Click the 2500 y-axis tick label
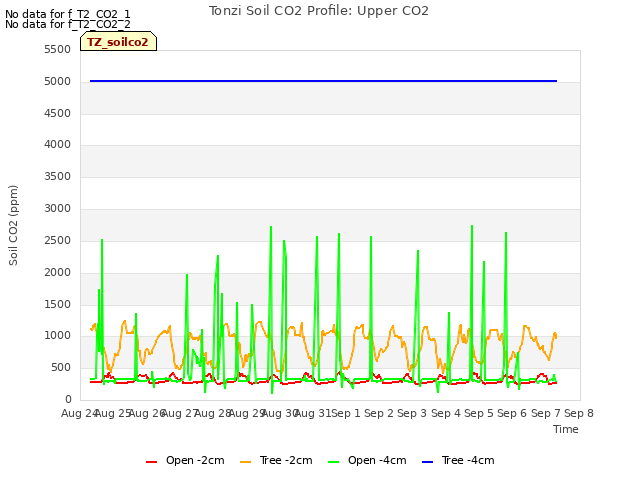The width and height of the screenshot is (640, 480). tap(58, 240)
